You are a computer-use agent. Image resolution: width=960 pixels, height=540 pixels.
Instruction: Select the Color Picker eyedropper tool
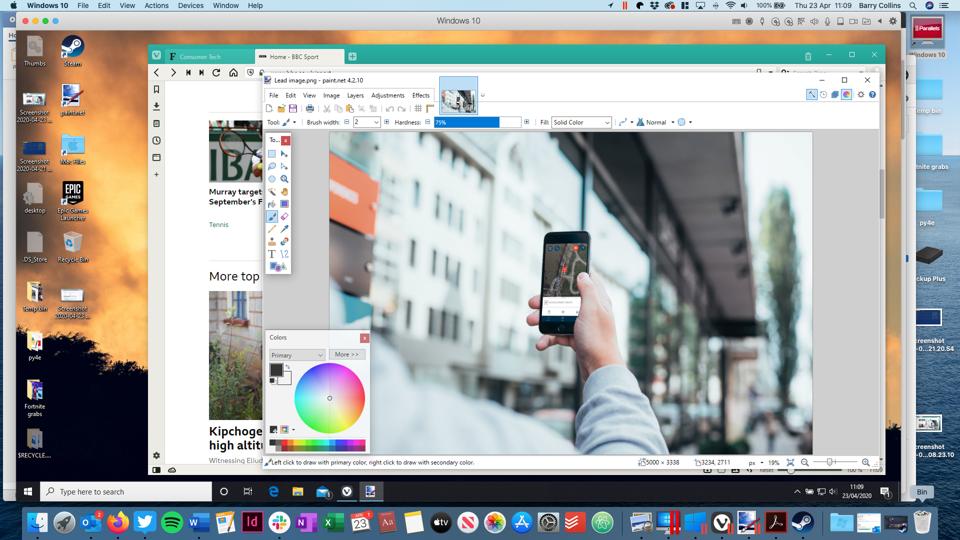pos(284,229)
